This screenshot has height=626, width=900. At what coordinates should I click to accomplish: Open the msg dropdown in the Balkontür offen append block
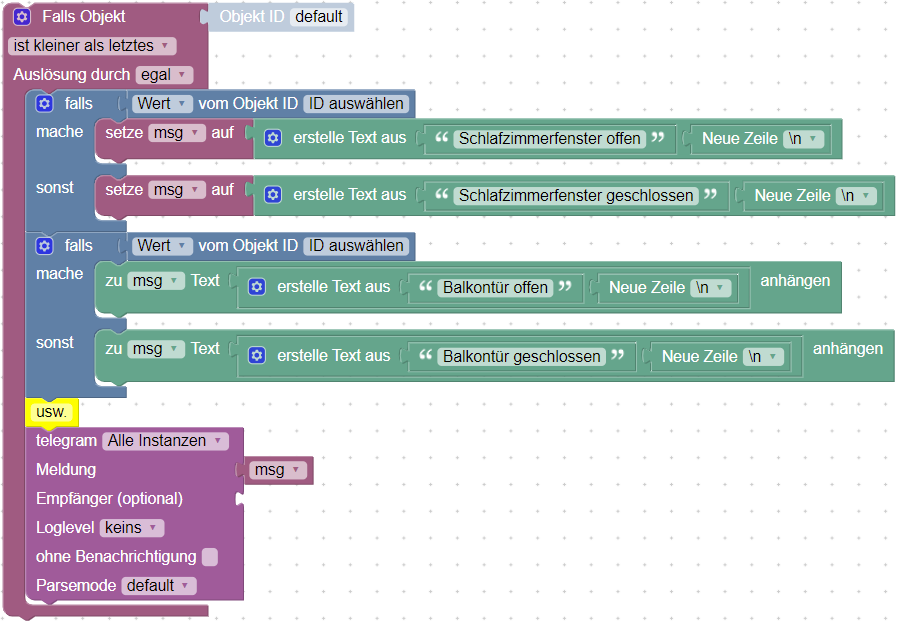tap(156, 281)
